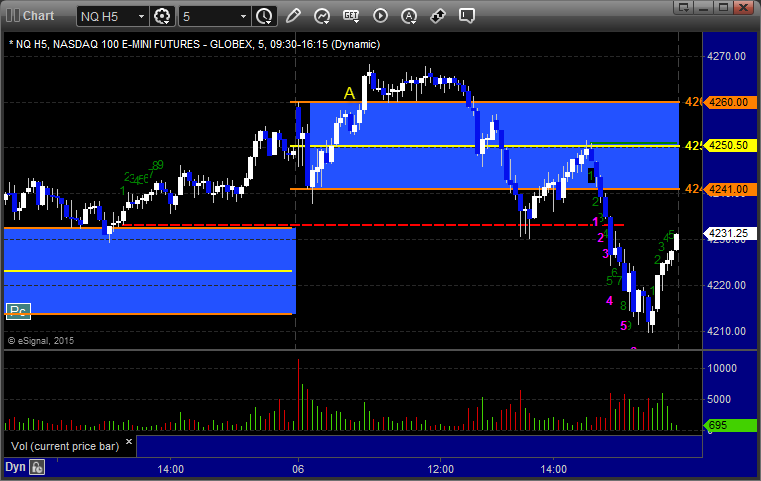
Task: Toggle the time-lock icon beside Dyn
Action: click(37, 467)
